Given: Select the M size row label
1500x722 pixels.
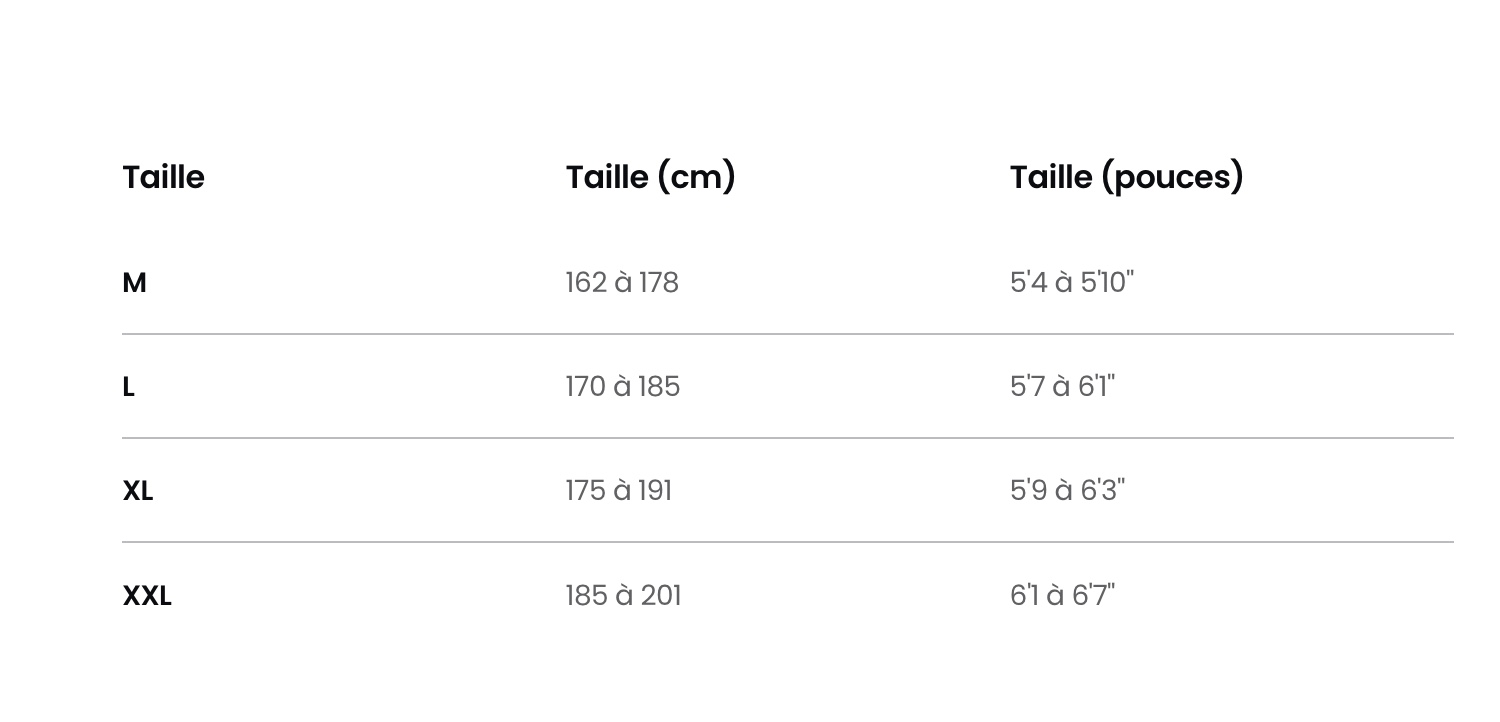Looking at the screenshot, I should click(x=134, y=283).
